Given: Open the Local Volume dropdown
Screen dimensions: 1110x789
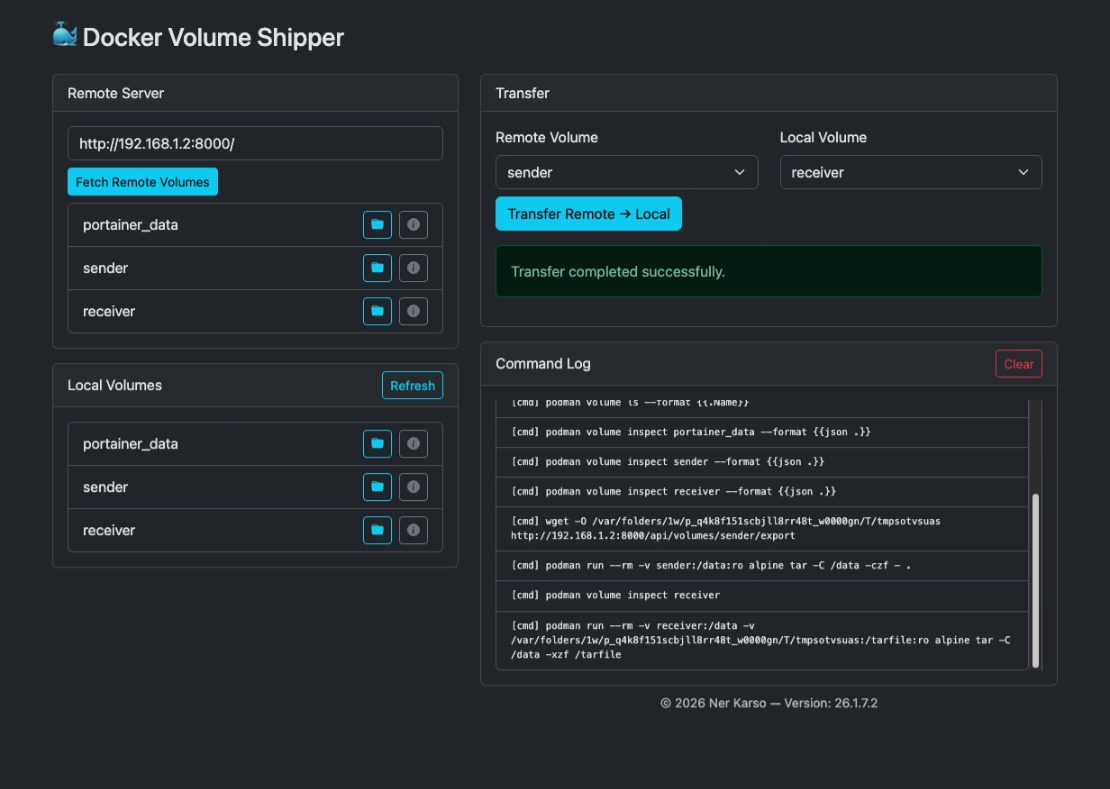Looking at the screenshot, I should click(x=910, y=172).
